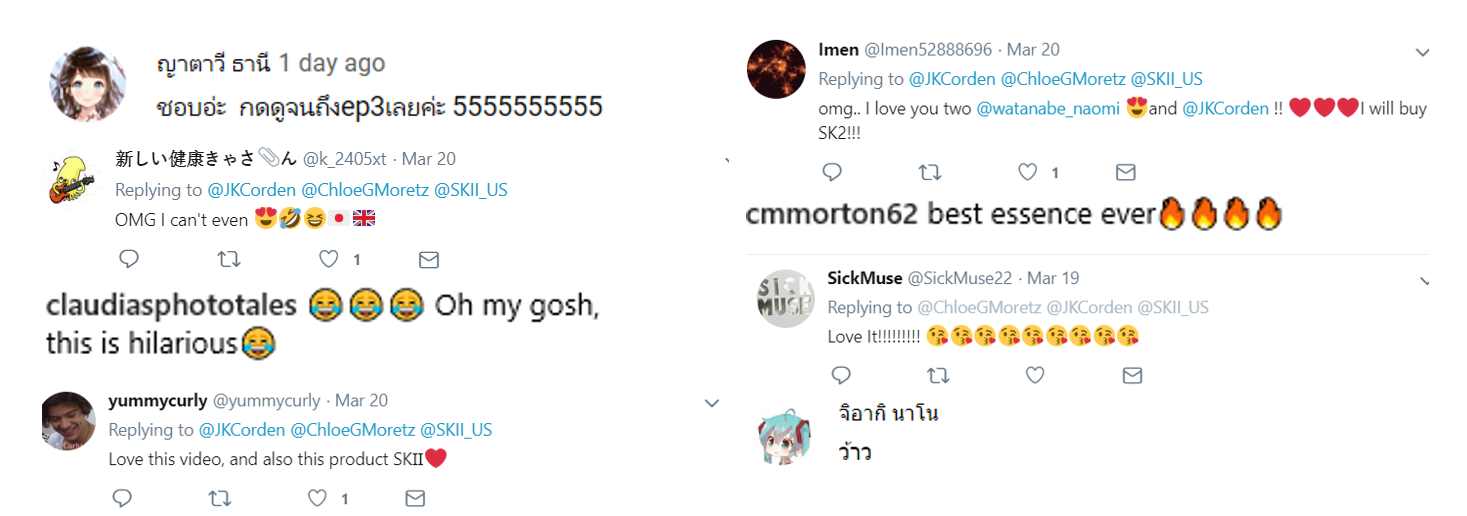Share k_2405xt's tweet by message icon
Image resolution: width=1467 pixels, height=516 pixels.
click(x=429, y=260)
